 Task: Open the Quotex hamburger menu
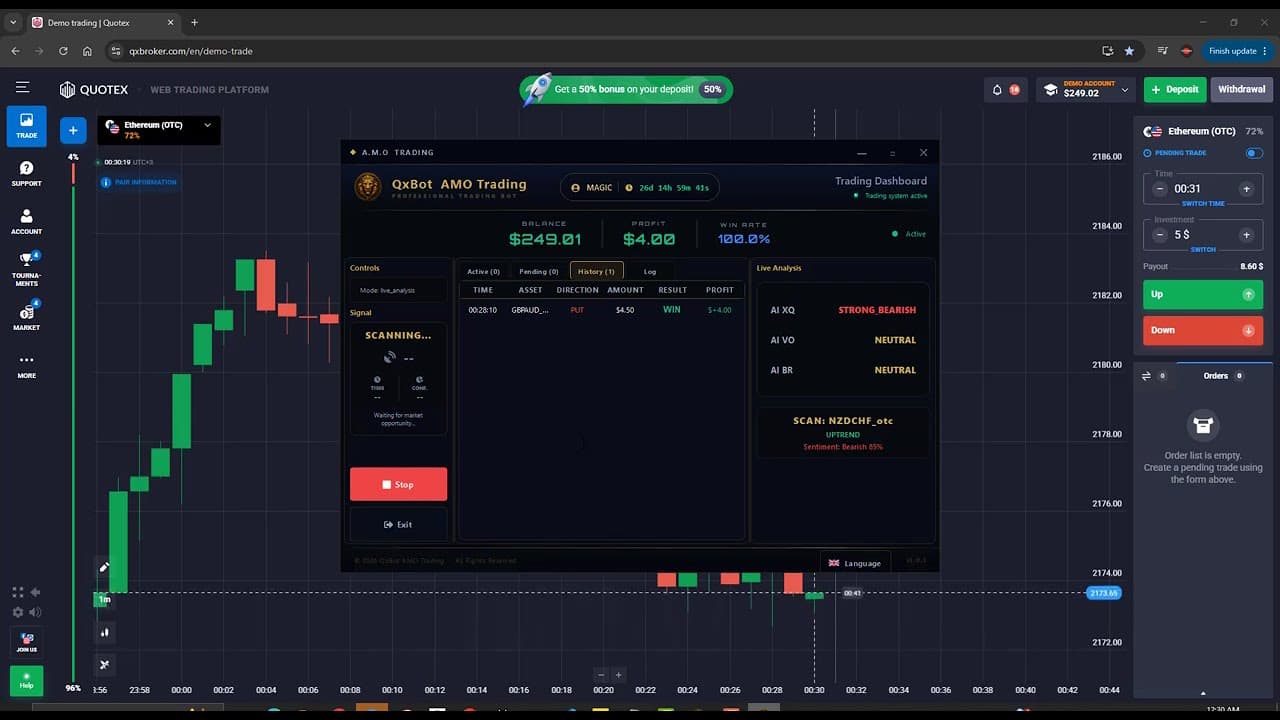(22, 88)
